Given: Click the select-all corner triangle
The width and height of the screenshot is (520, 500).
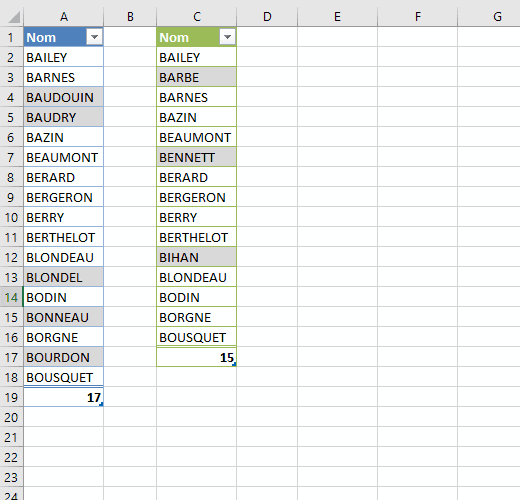Looking at the screenshot, I should [x=14, y=17].
